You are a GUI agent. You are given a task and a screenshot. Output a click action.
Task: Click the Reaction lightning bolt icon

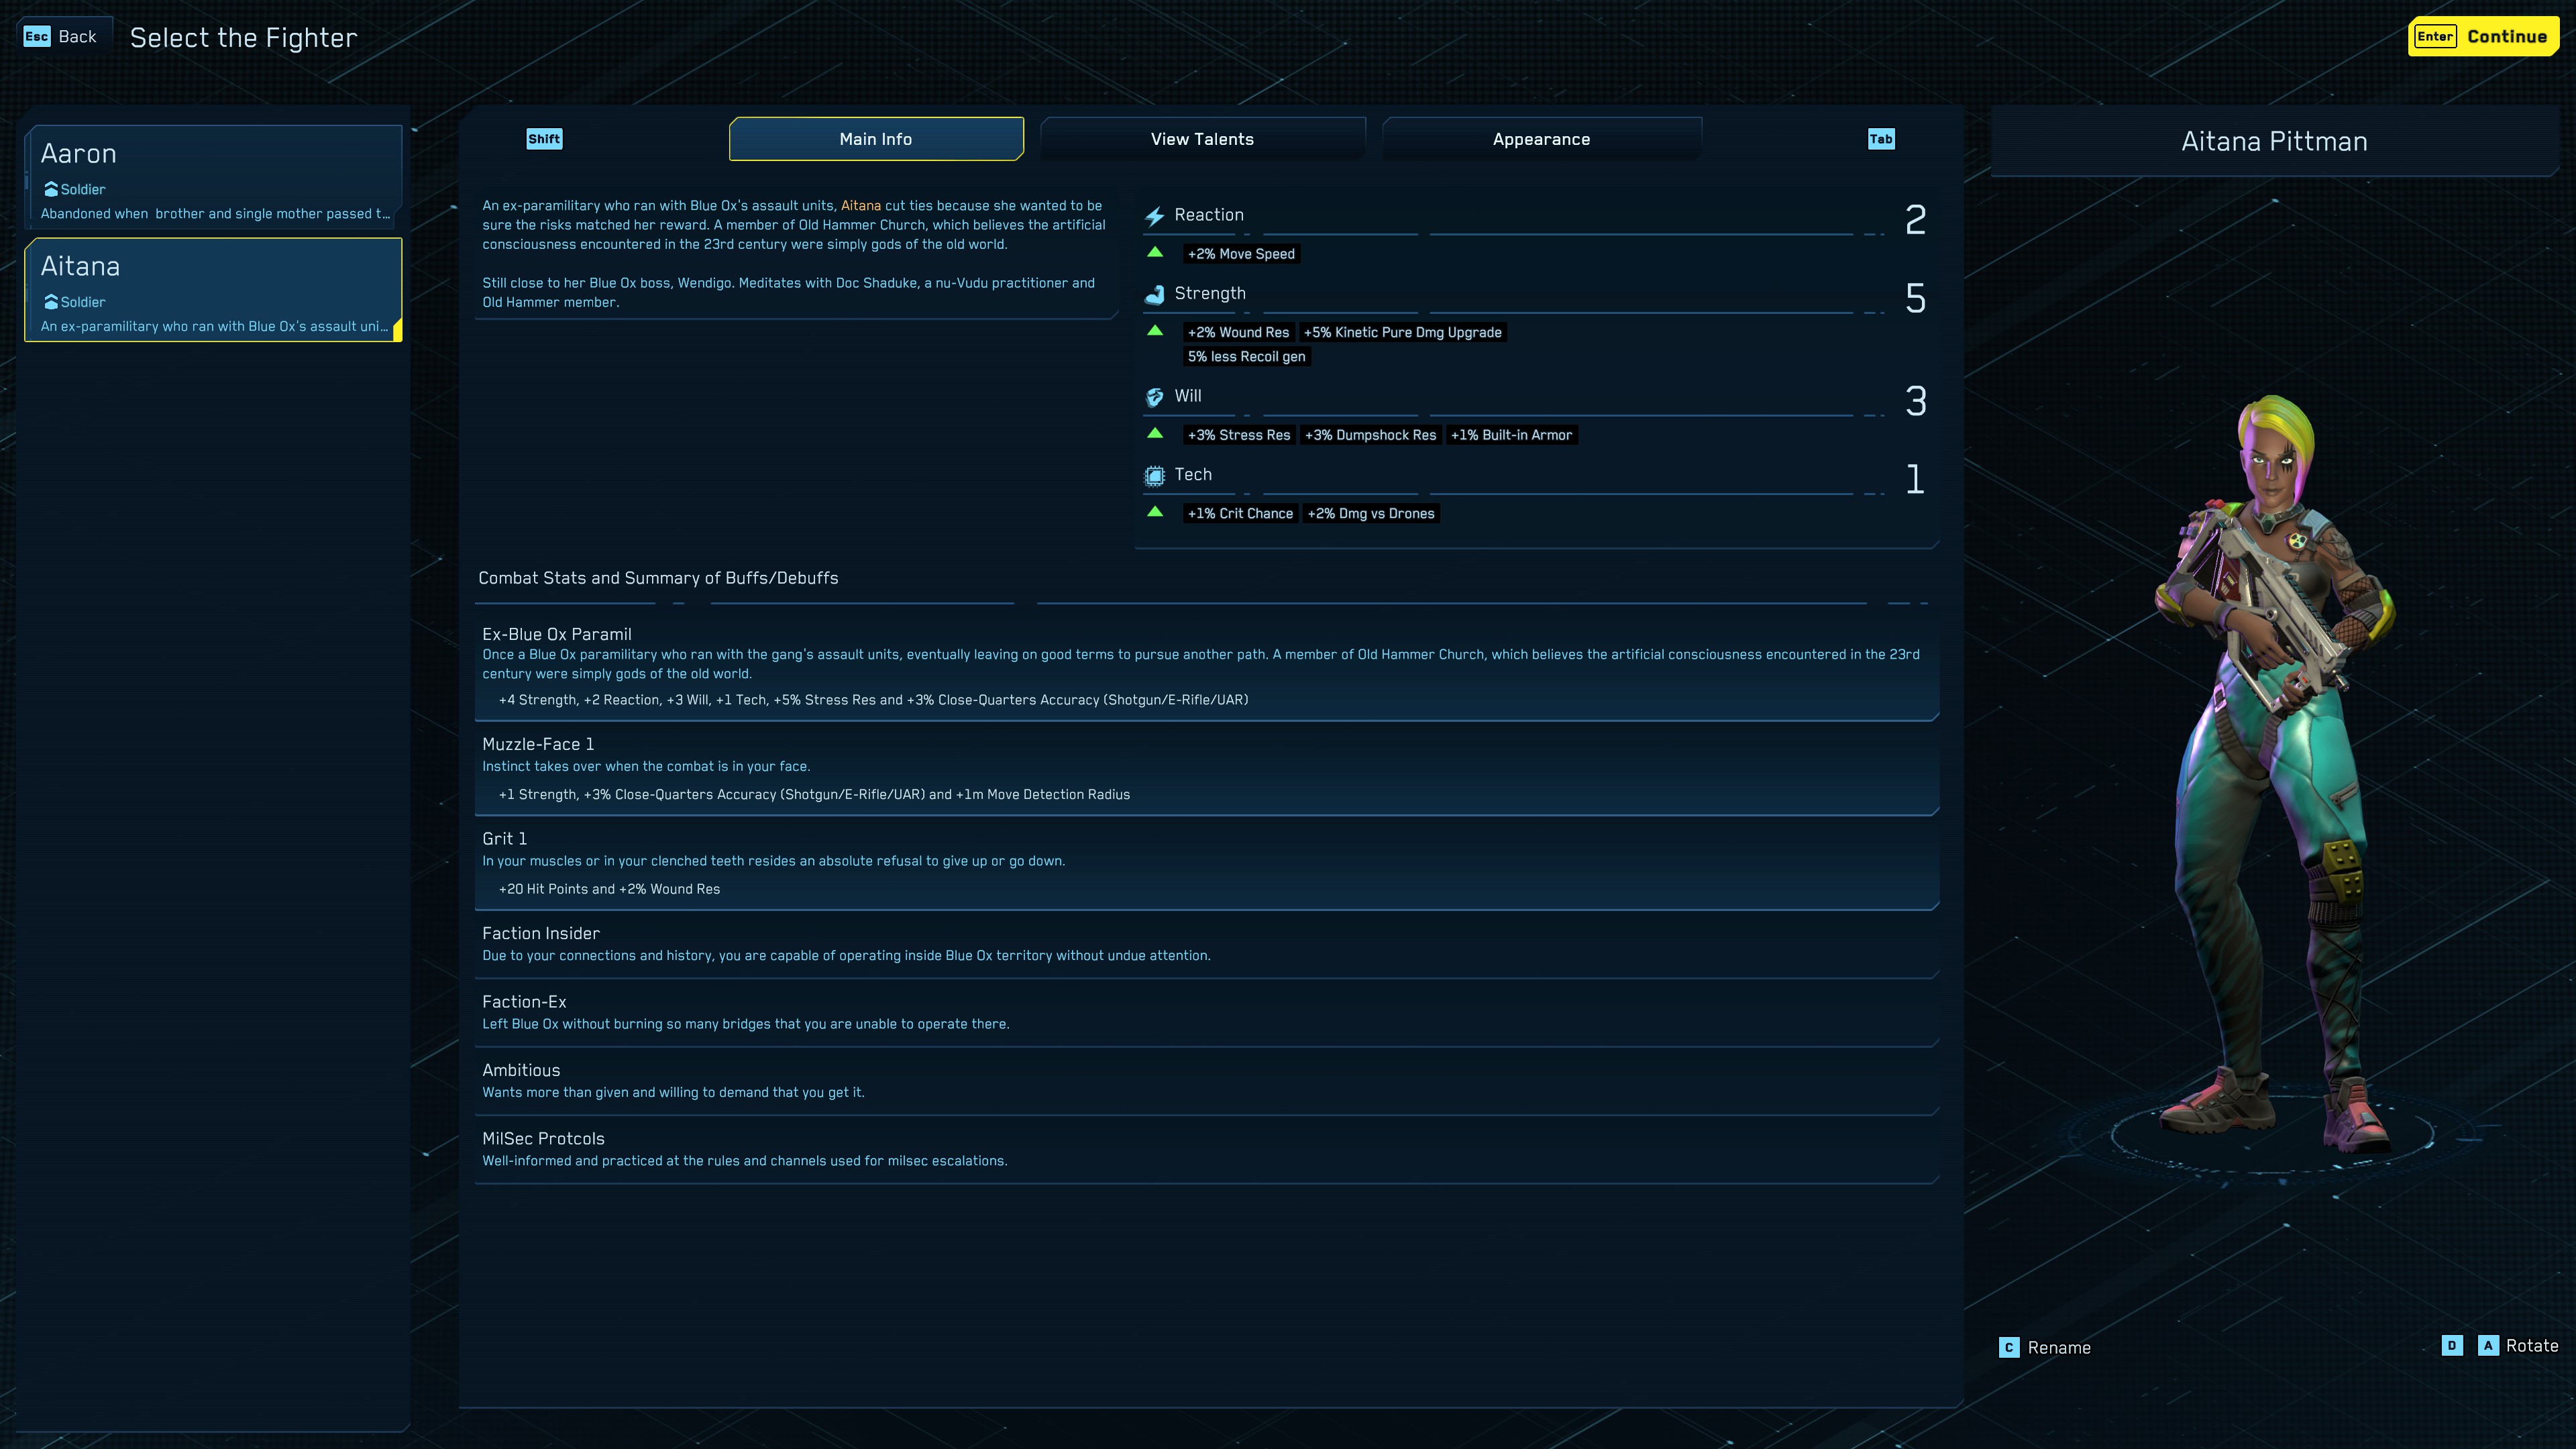pos(1154,216)
